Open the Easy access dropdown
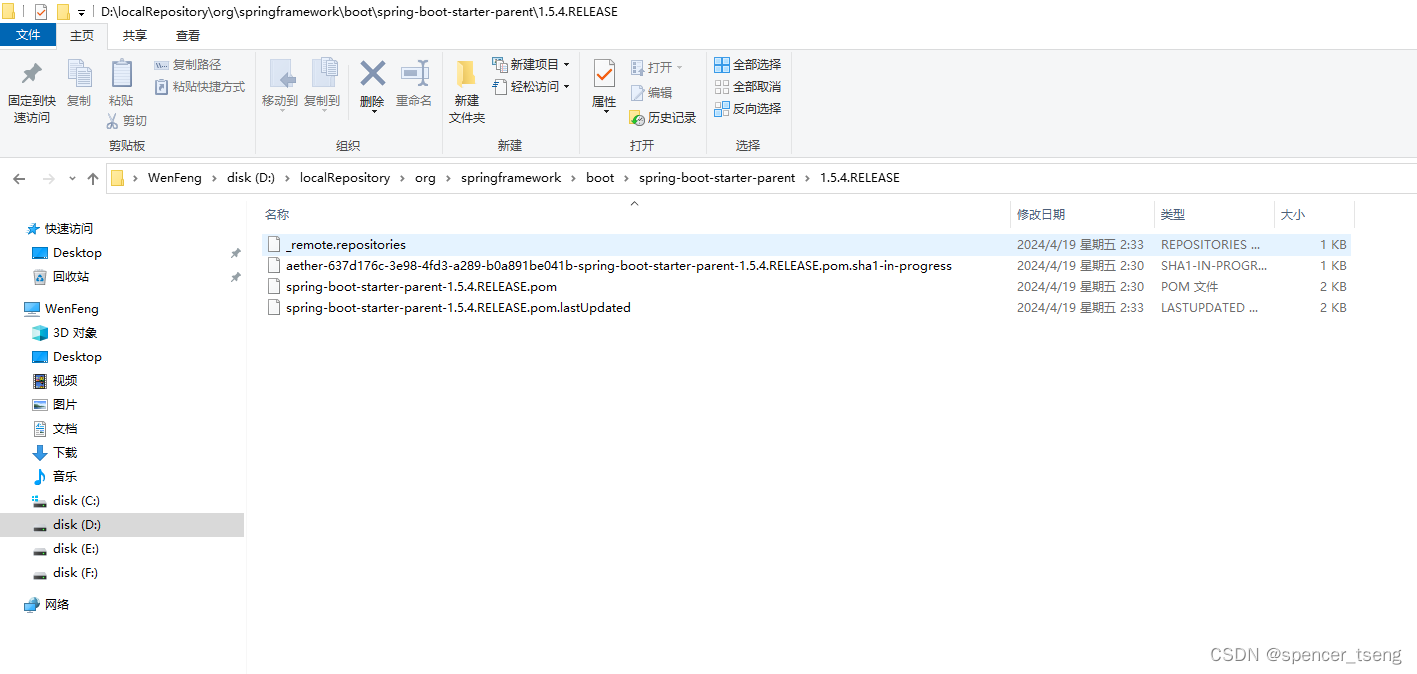The image size is (1417, 674). point(531,87)
